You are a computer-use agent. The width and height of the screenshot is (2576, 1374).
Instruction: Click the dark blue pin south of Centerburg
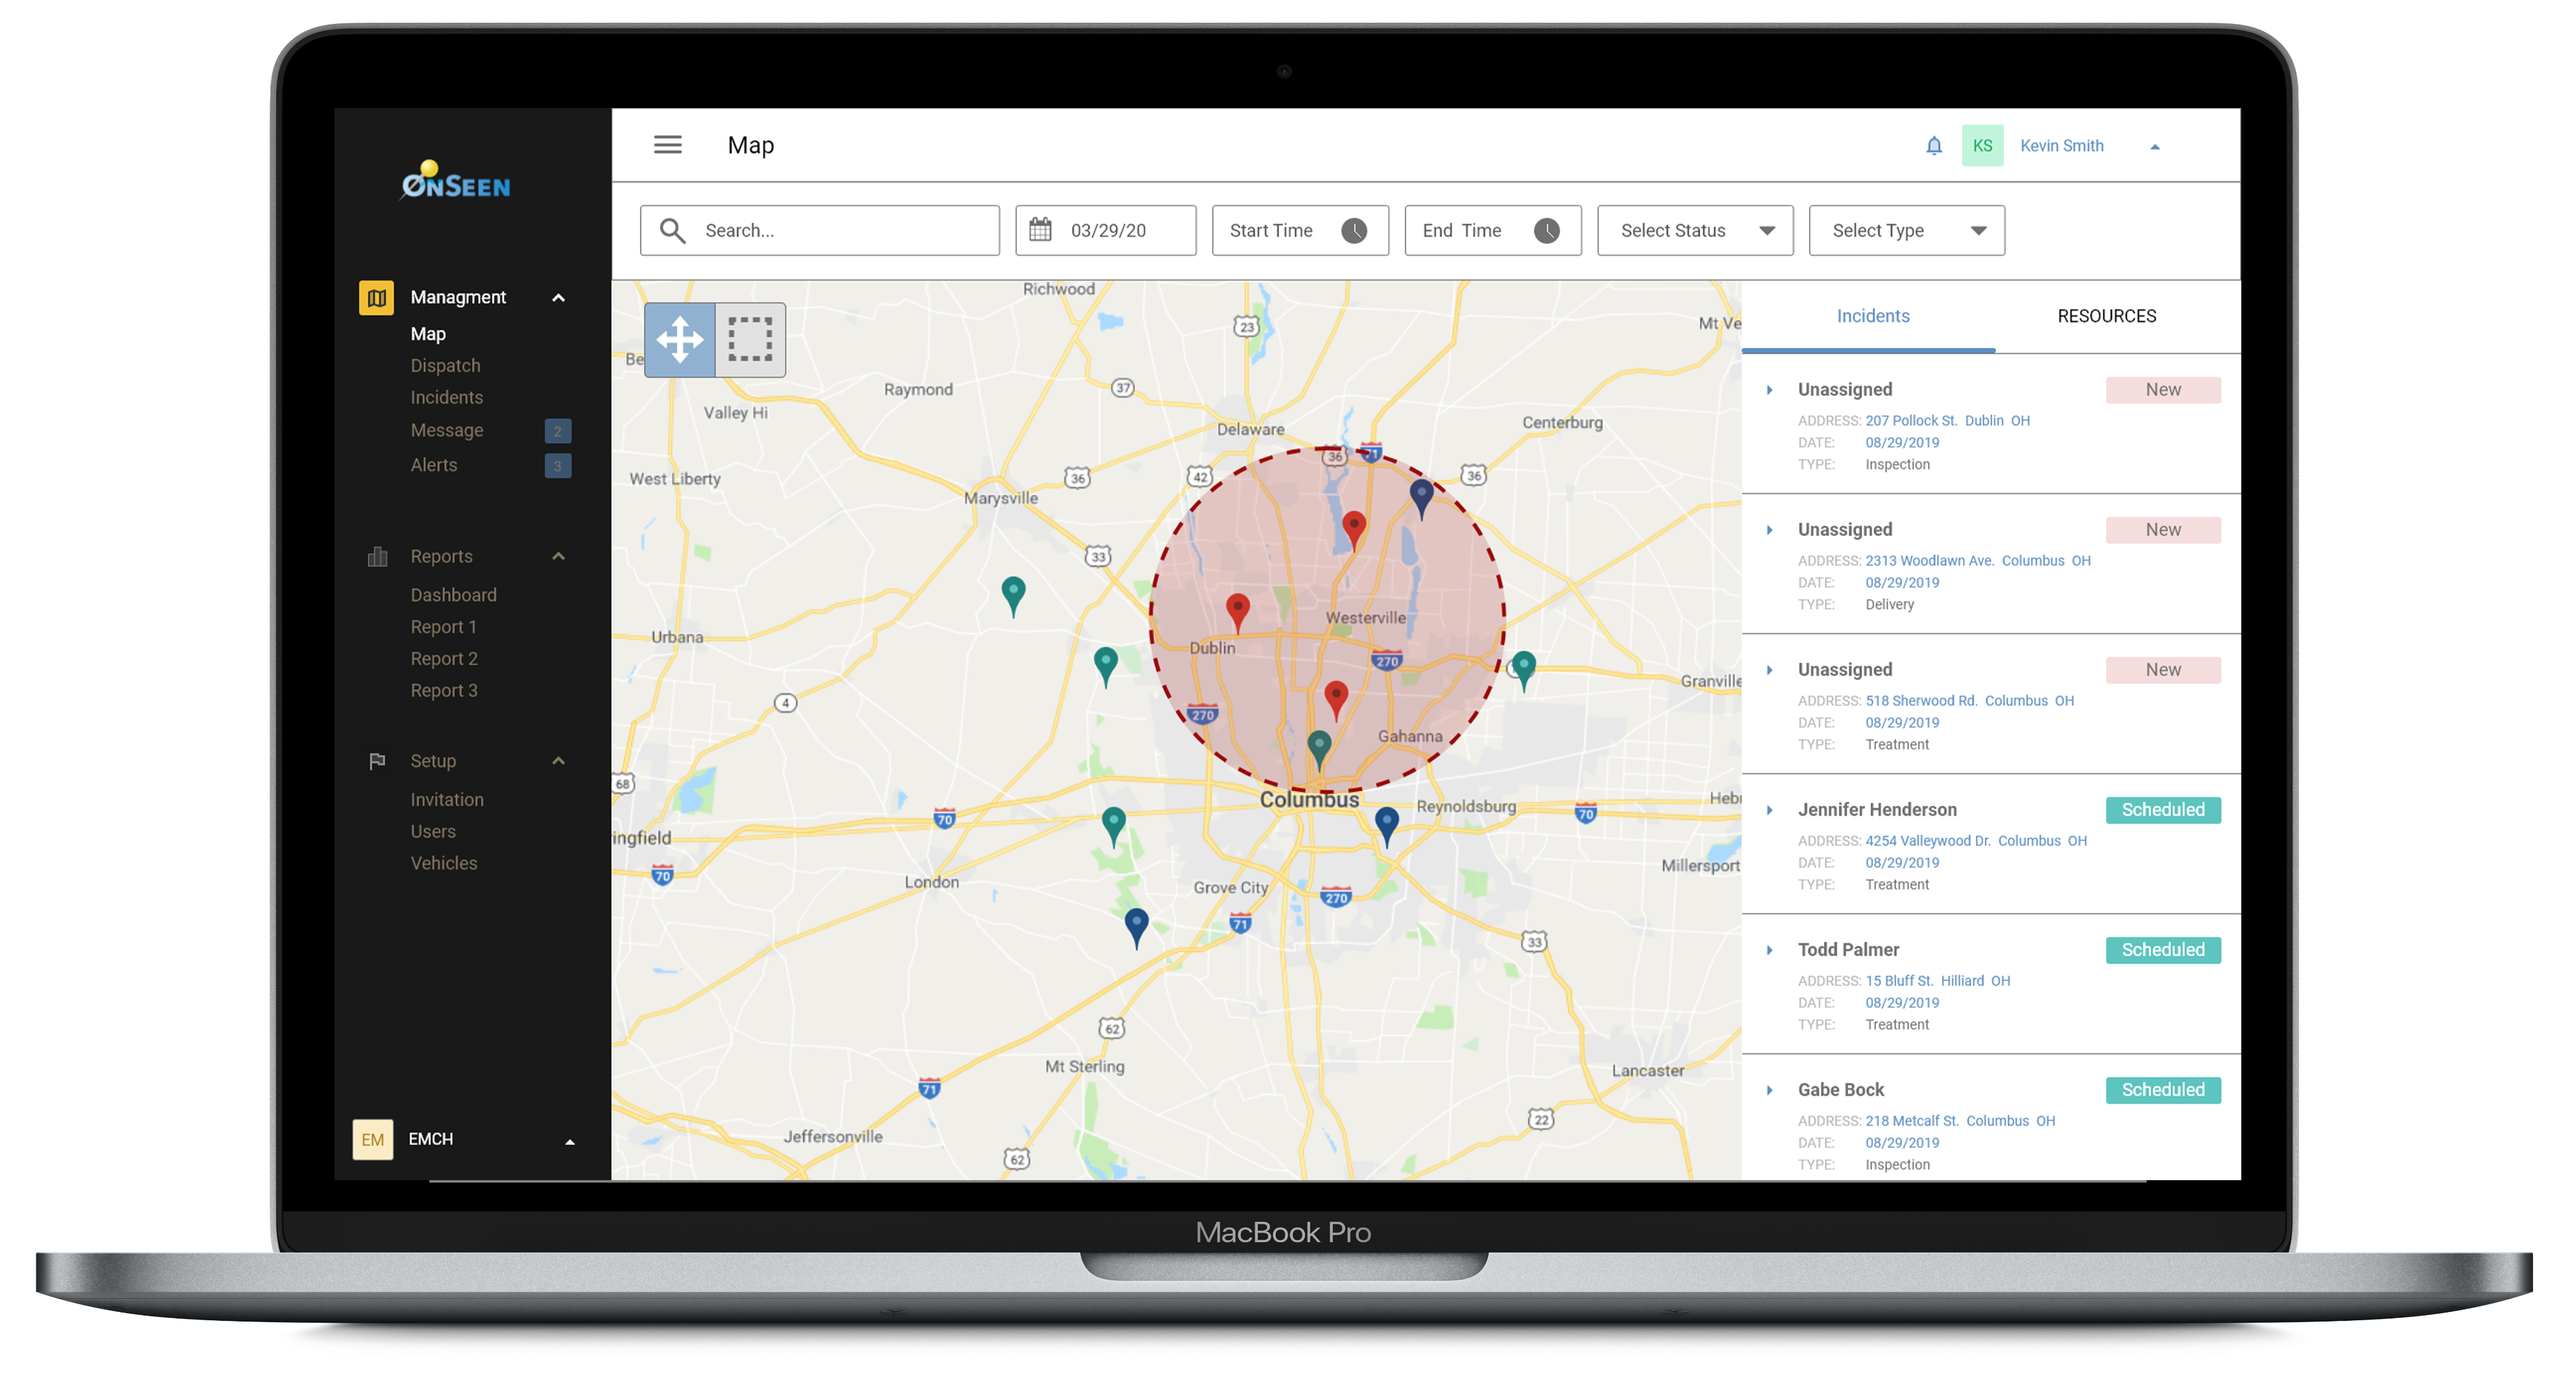click(1421, 498)
